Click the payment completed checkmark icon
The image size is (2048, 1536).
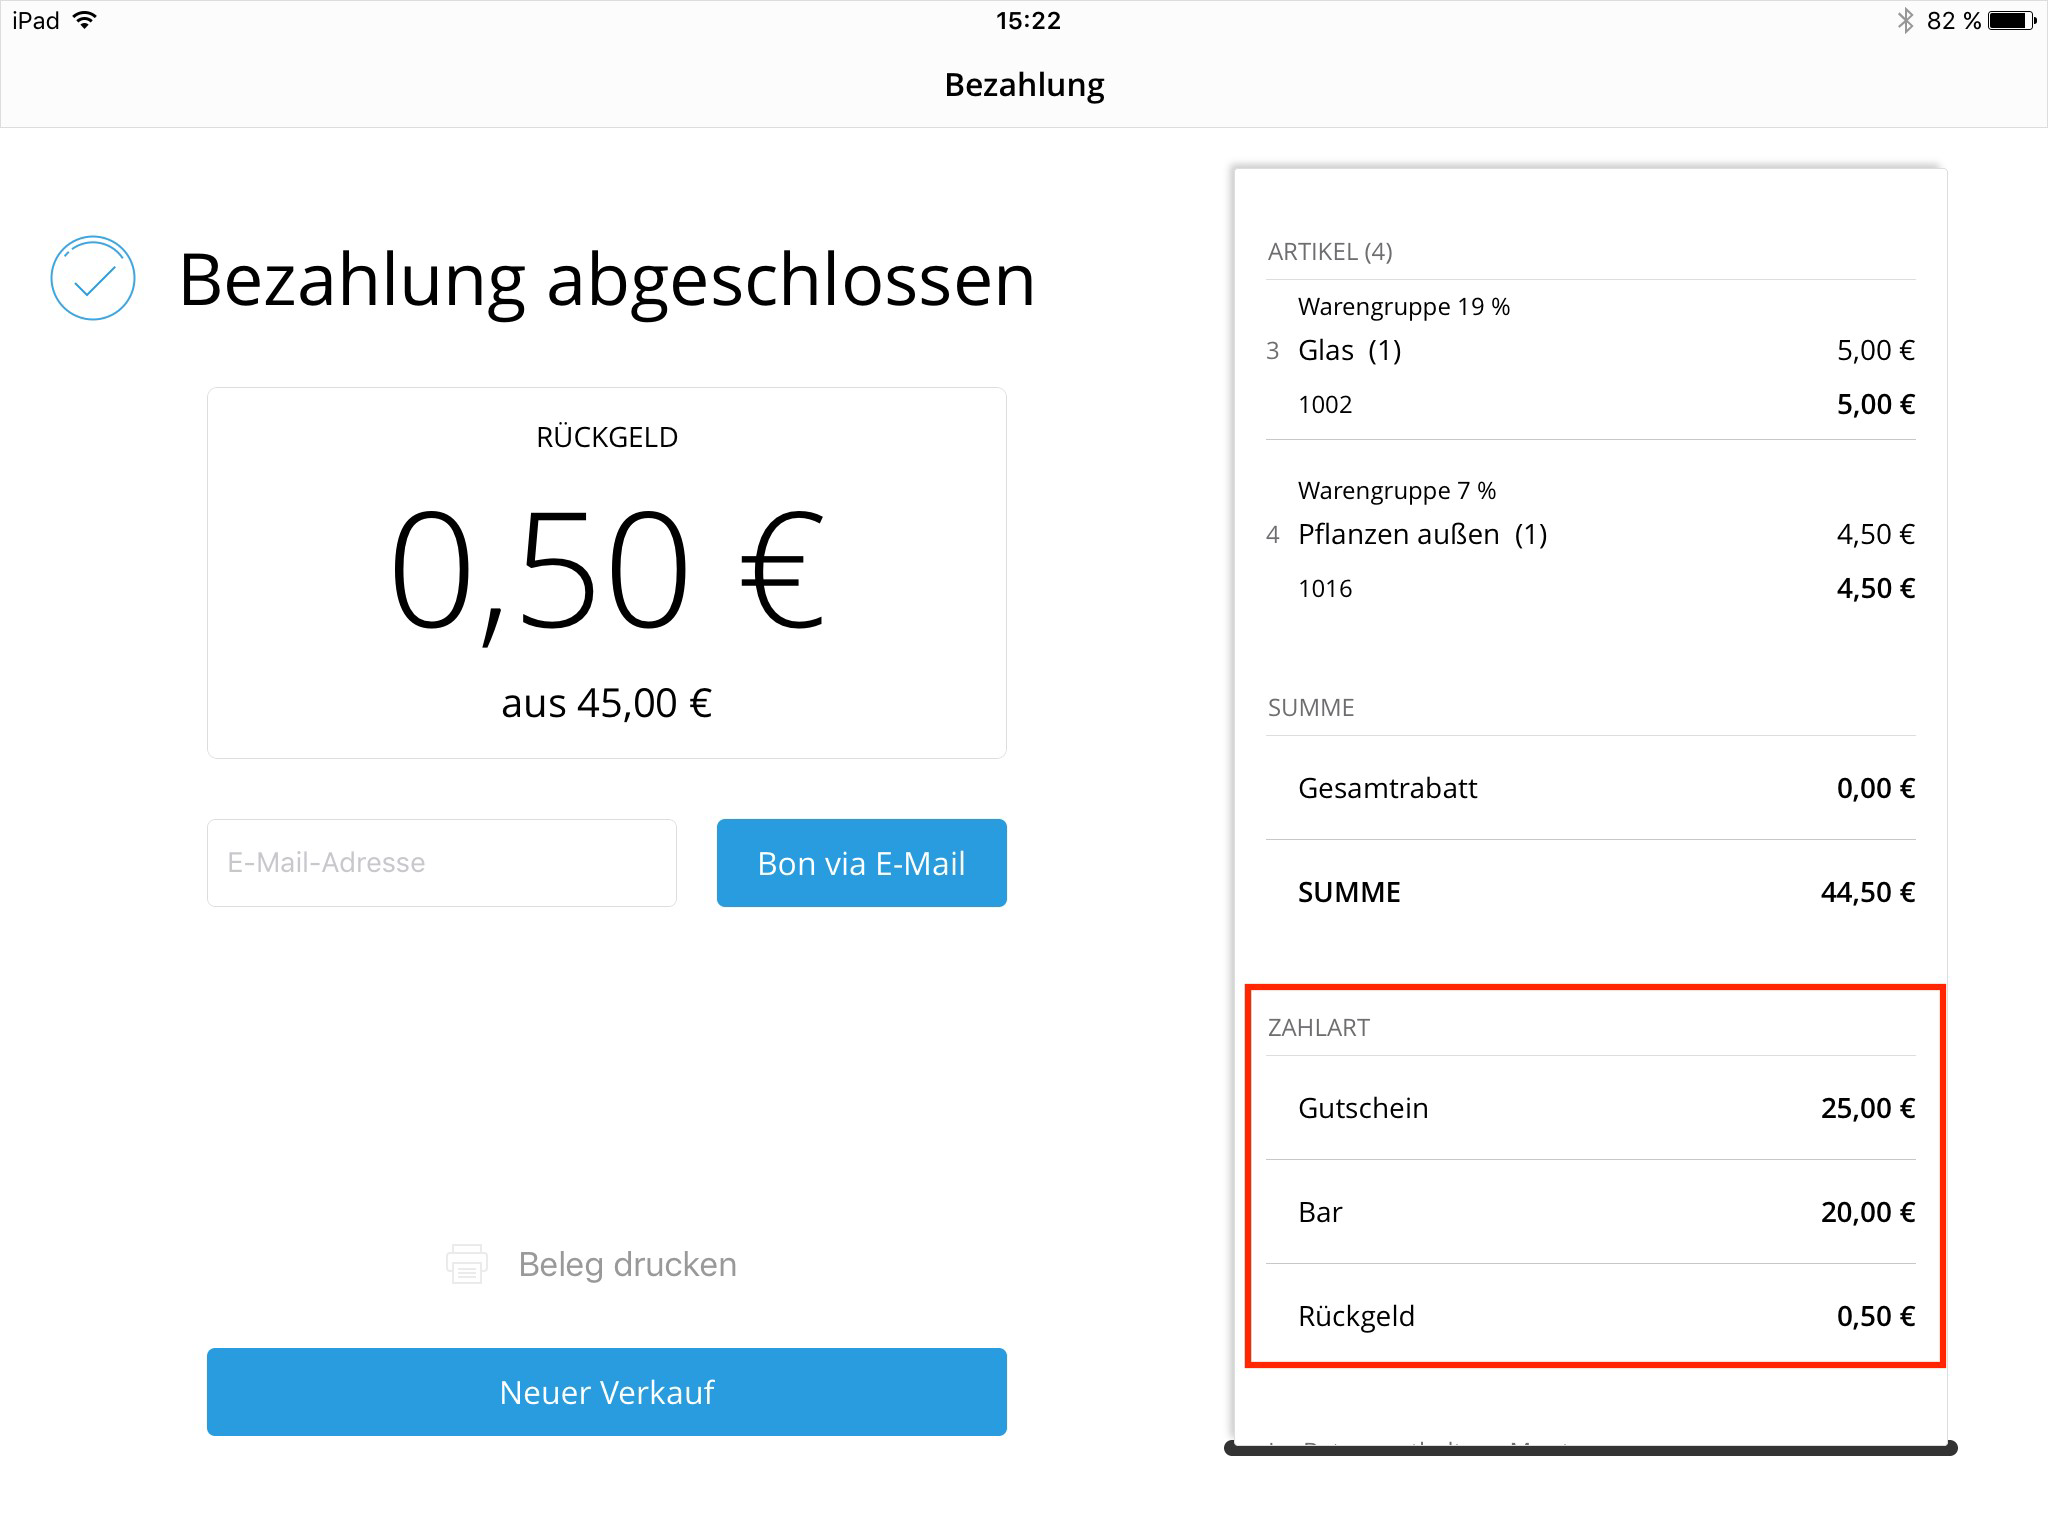[93, 278]
